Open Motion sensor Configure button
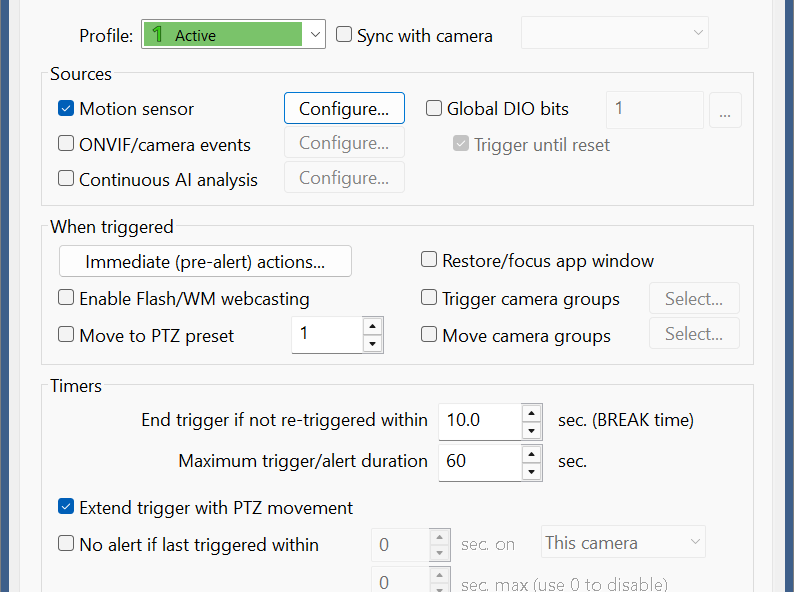This screenshot has width=794, height=592. click(x=344, y=108)
